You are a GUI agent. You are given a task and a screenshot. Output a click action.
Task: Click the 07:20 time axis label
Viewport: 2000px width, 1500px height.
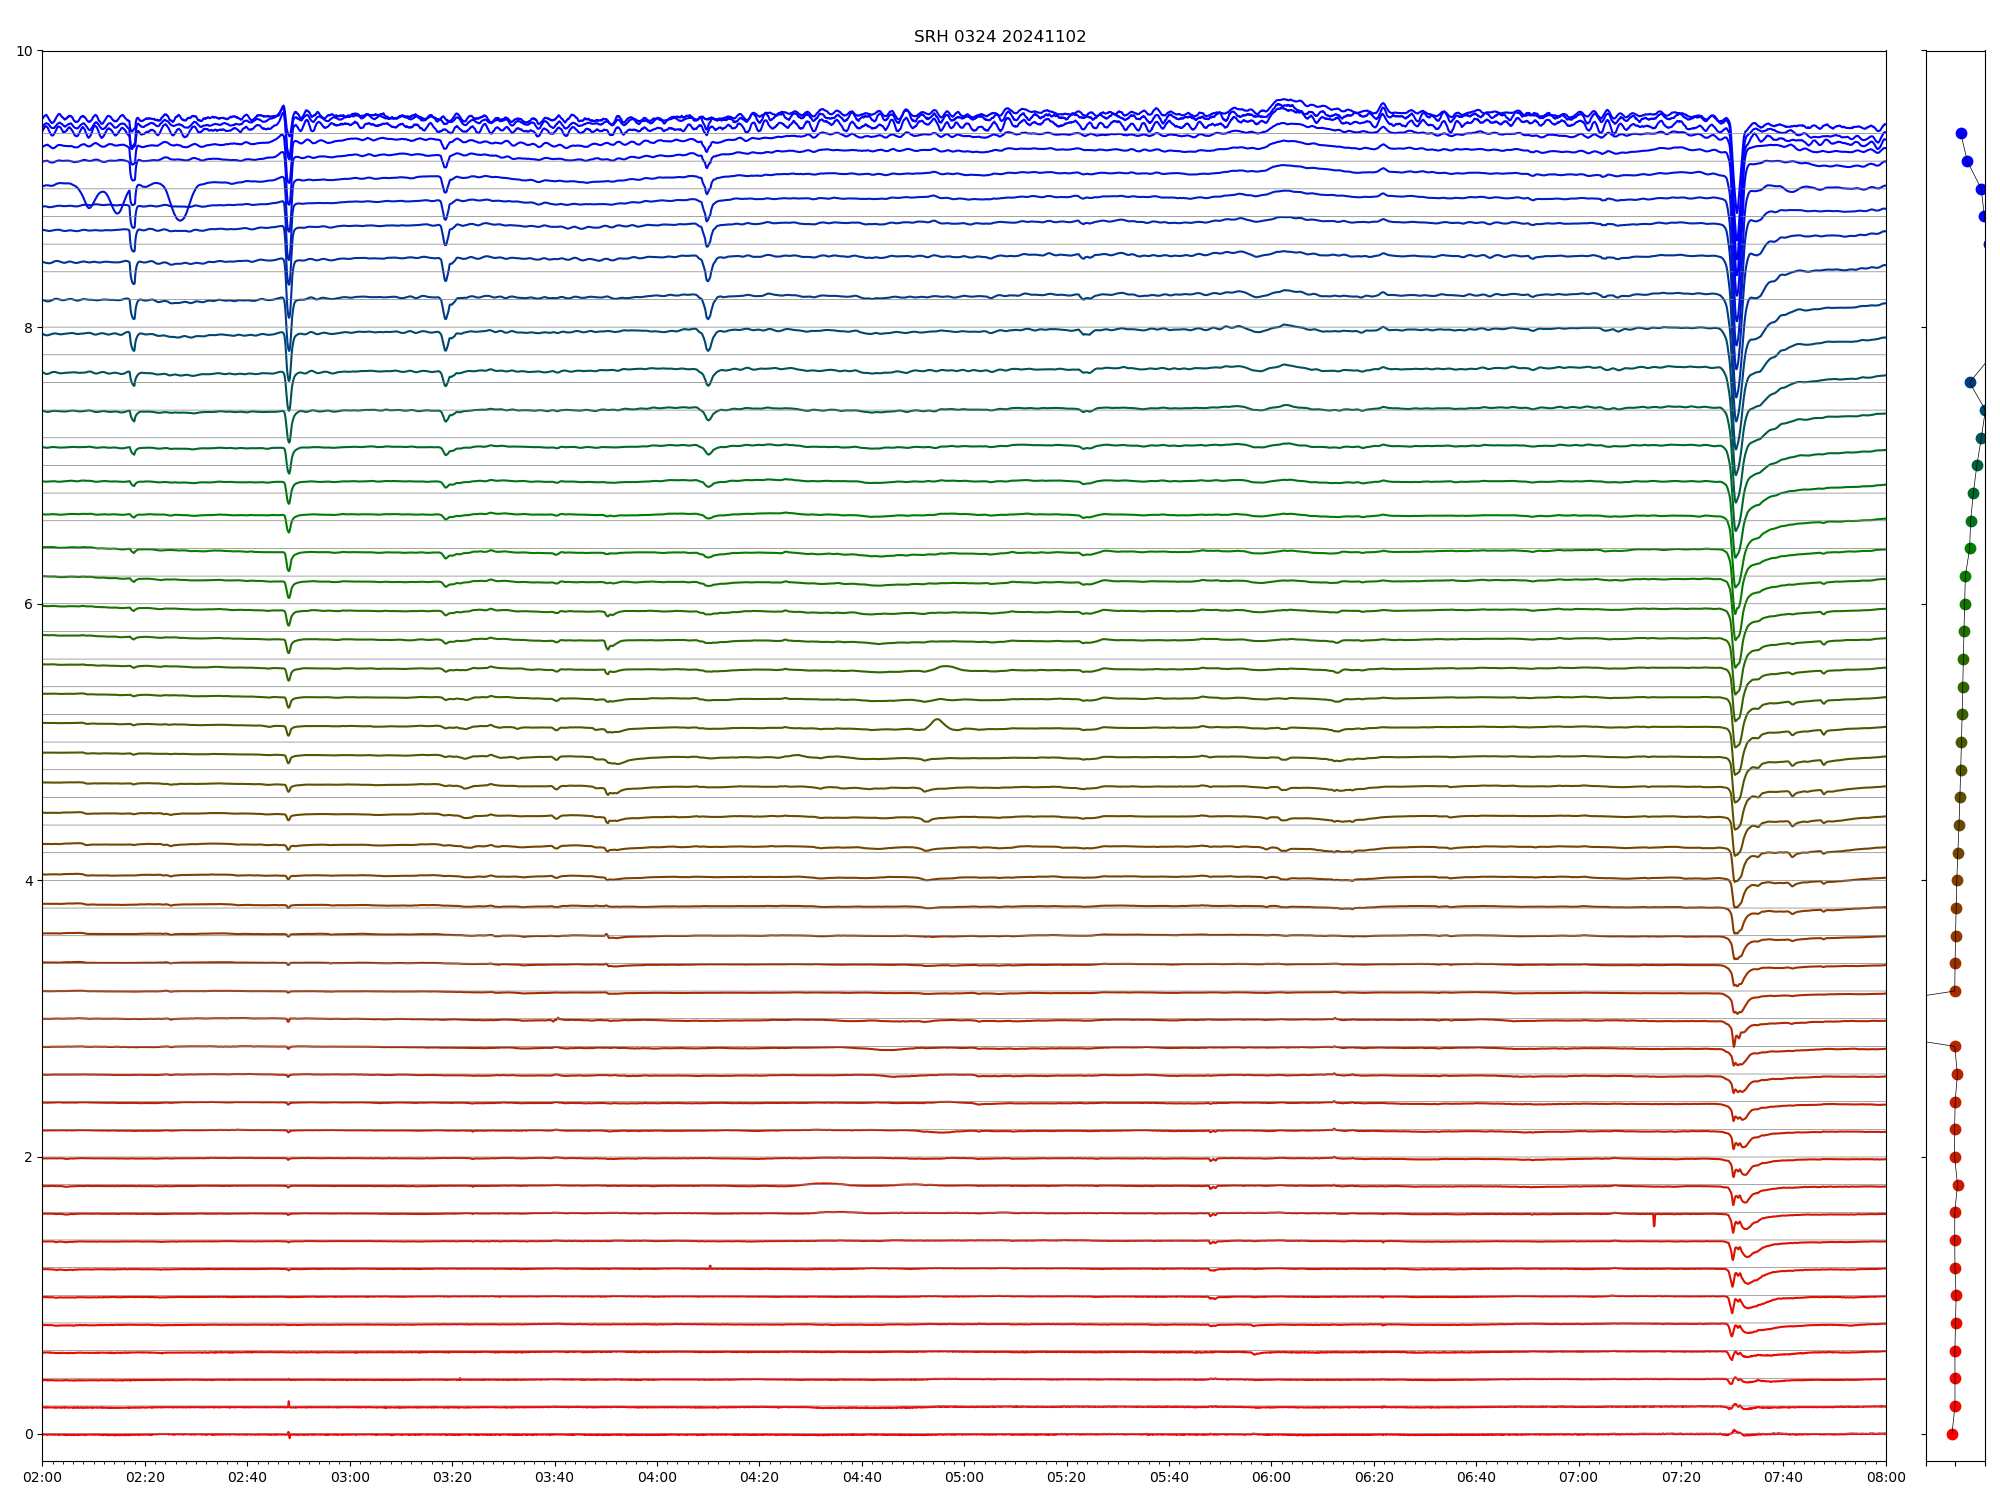[x=1681, y=1477]
